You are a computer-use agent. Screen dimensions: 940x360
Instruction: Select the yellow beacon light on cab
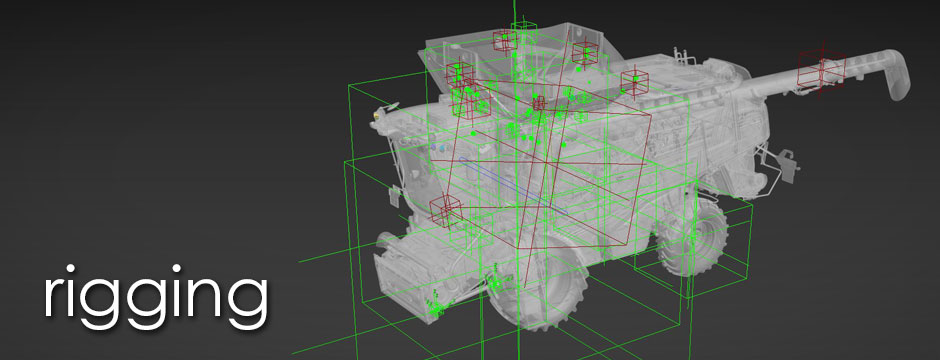tap(376, 114)
